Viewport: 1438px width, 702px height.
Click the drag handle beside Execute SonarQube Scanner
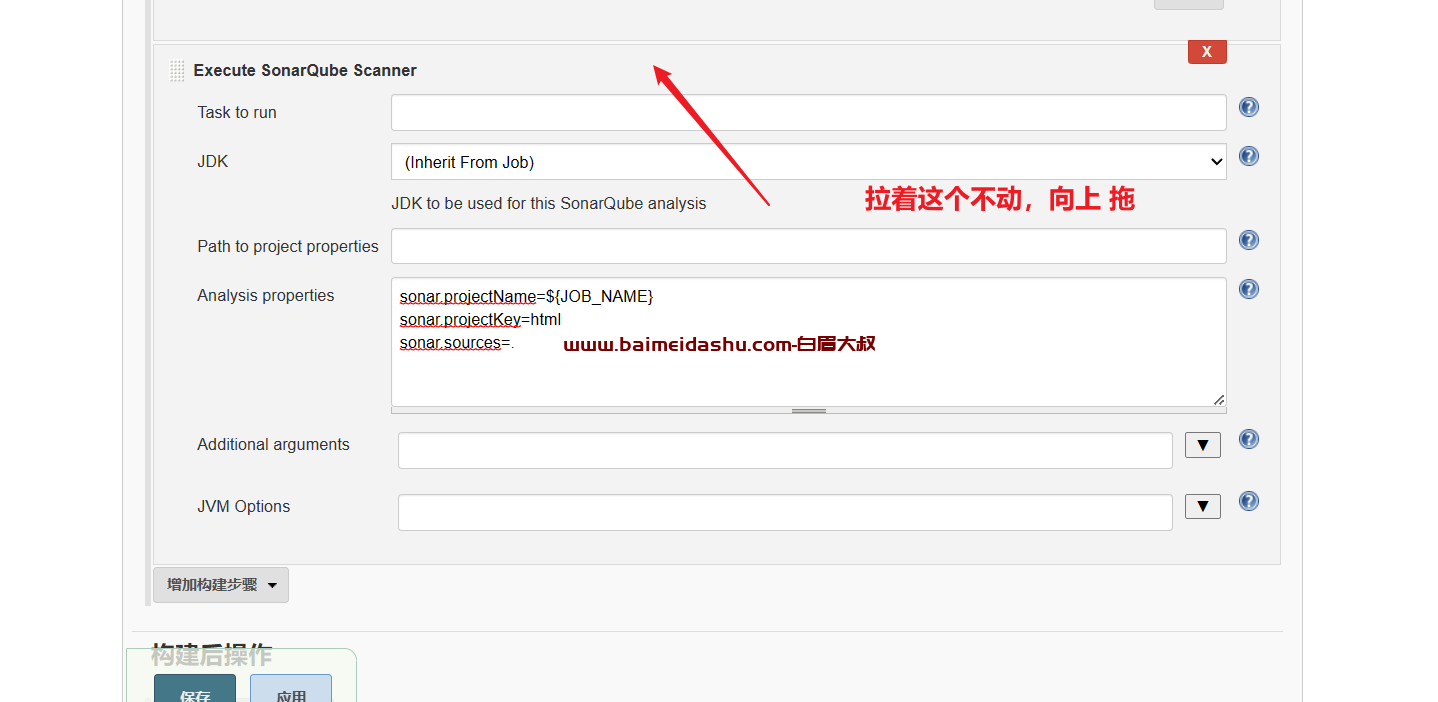click(x=177, y=71)
